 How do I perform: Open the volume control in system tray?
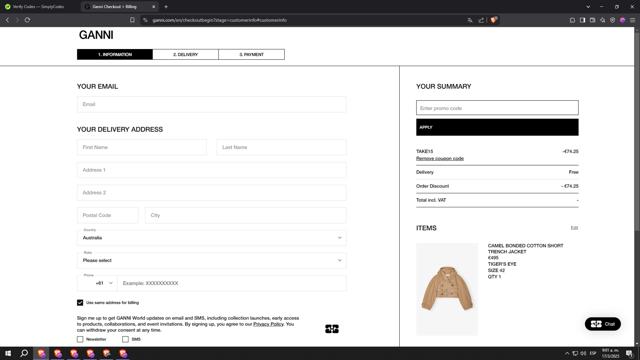(x=583, y=353)
